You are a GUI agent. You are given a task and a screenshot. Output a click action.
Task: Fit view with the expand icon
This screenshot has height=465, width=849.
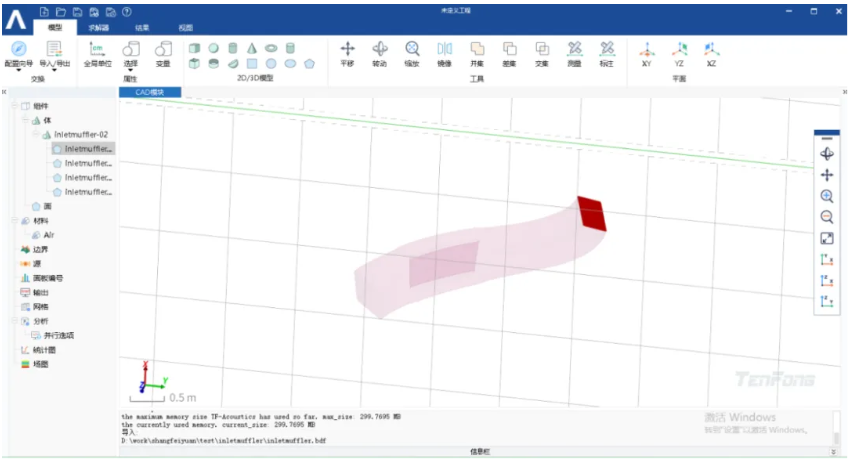827,238
